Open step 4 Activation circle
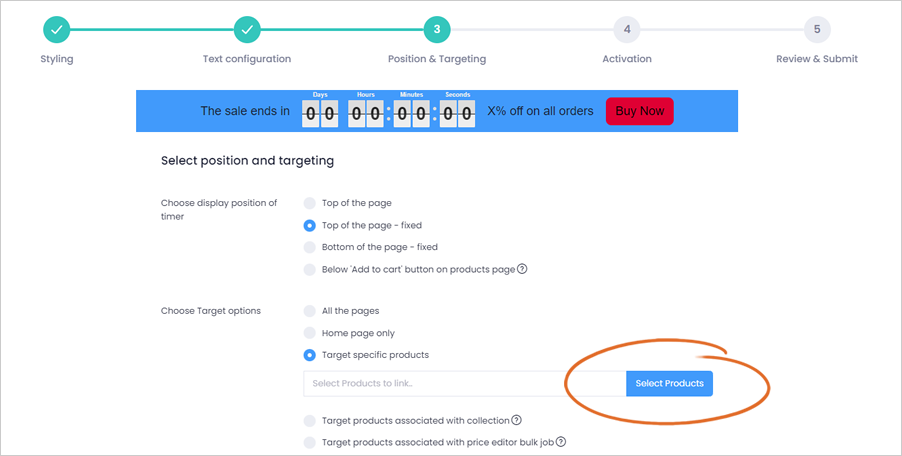The width and height of the screenshot is (902, 456). [x=626, y=29]
